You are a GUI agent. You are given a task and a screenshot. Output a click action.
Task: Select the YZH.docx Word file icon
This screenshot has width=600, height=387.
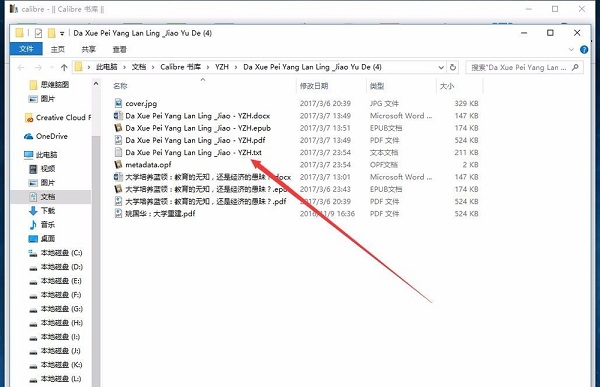119,116
